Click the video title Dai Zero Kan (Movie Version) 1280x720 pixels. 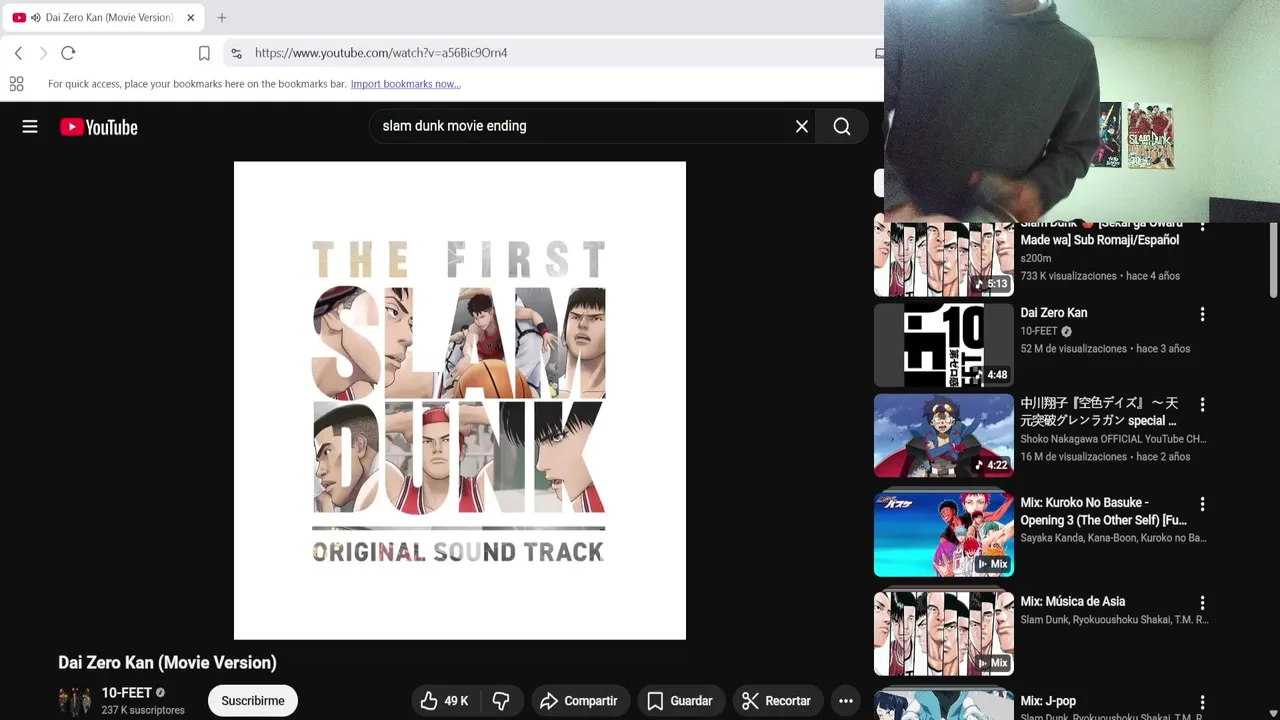pos(167,662)
